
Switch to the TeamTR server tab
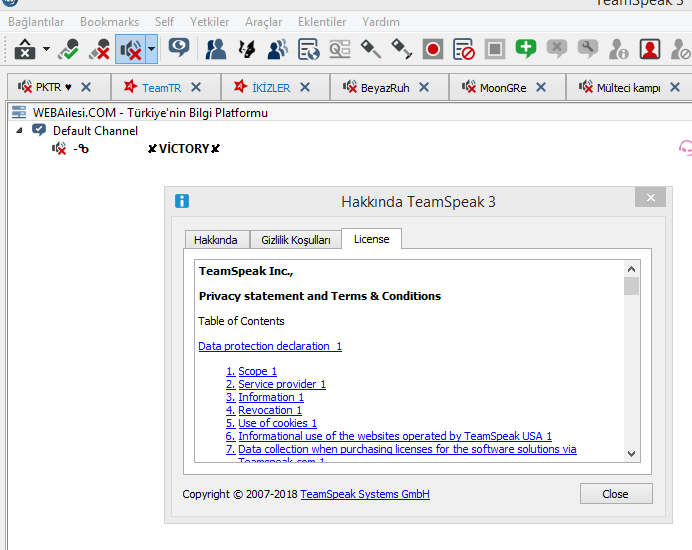pos(161,88)
